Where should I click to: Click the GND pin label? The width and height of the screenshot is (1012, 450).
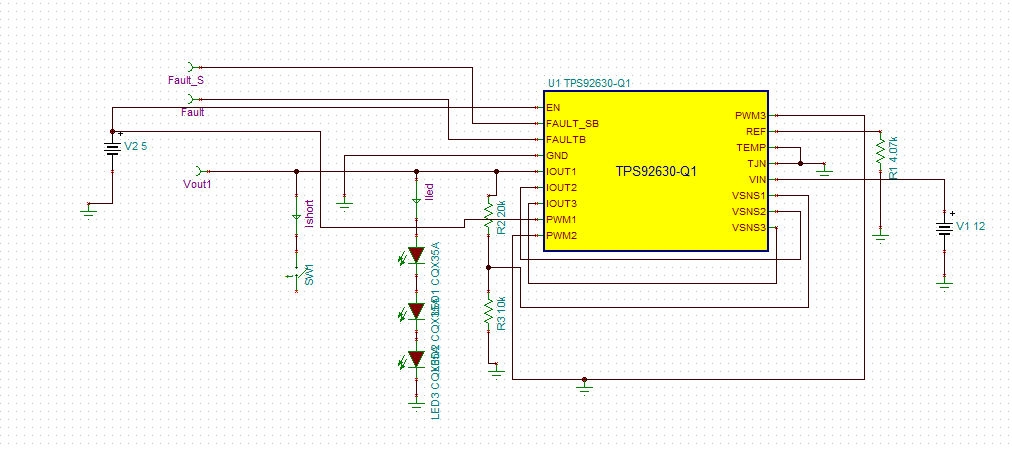point(557,156)
